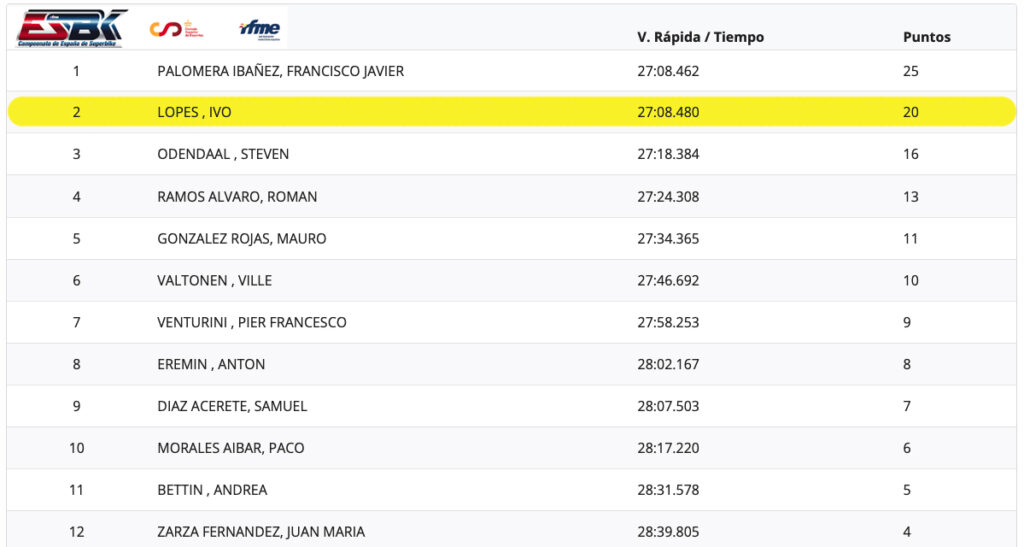Click the winner's 25 points value
Viewport: 1024px width, 547px height.
(910, 71)
